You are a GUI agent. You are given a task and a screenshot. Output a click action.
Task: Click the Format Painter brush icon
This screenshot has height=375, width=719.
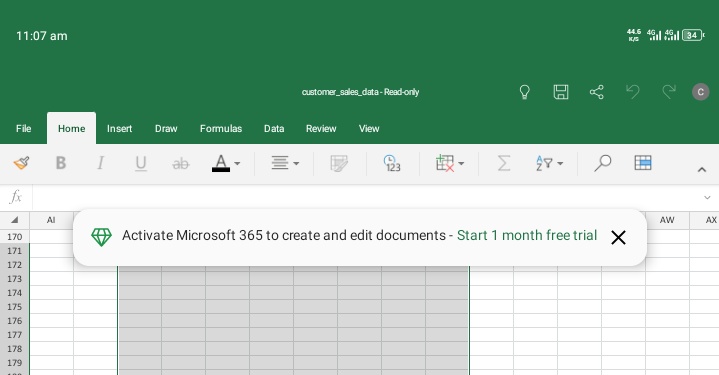point(22,163)
